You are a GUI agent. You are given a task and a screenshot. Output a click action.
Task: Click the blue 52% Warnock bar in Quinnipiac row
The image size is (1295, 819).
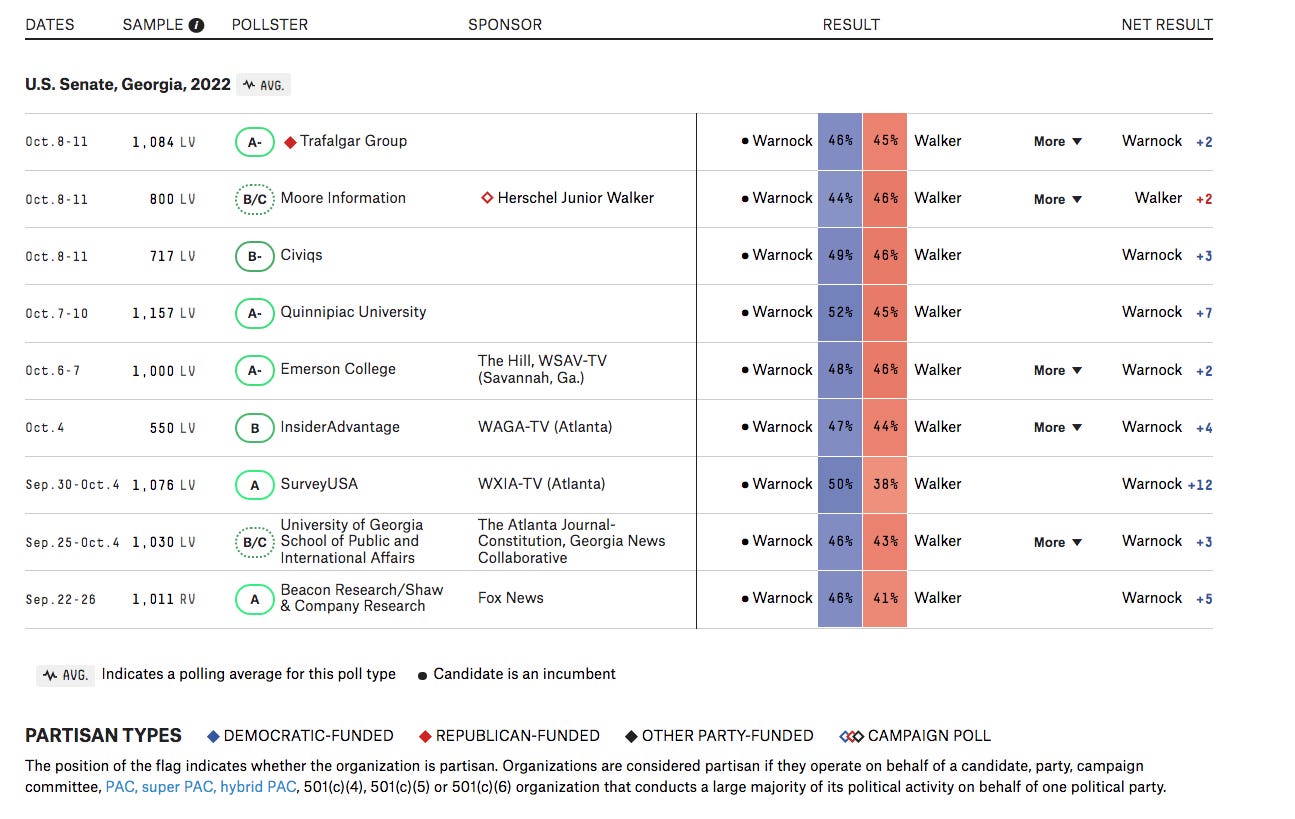pyautogui.click(x=840, y=312)
